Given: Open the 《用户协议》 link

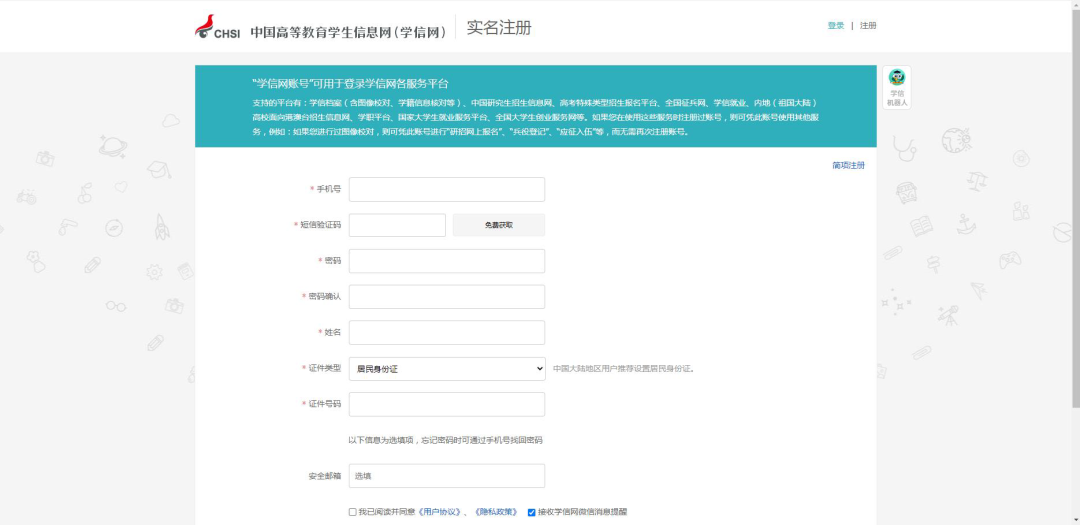Looking at the screenshot, I should point(439,512).
